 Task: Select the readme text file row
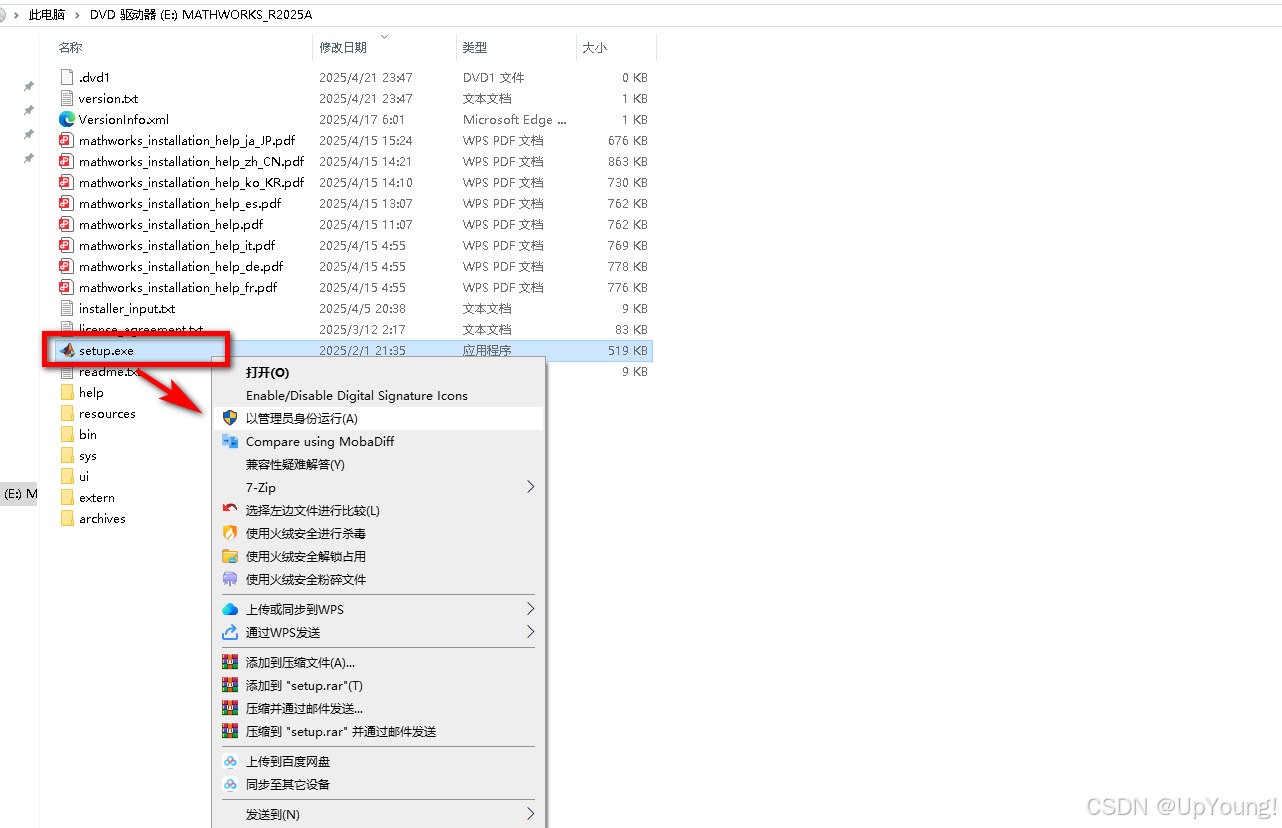pos(354,371)
